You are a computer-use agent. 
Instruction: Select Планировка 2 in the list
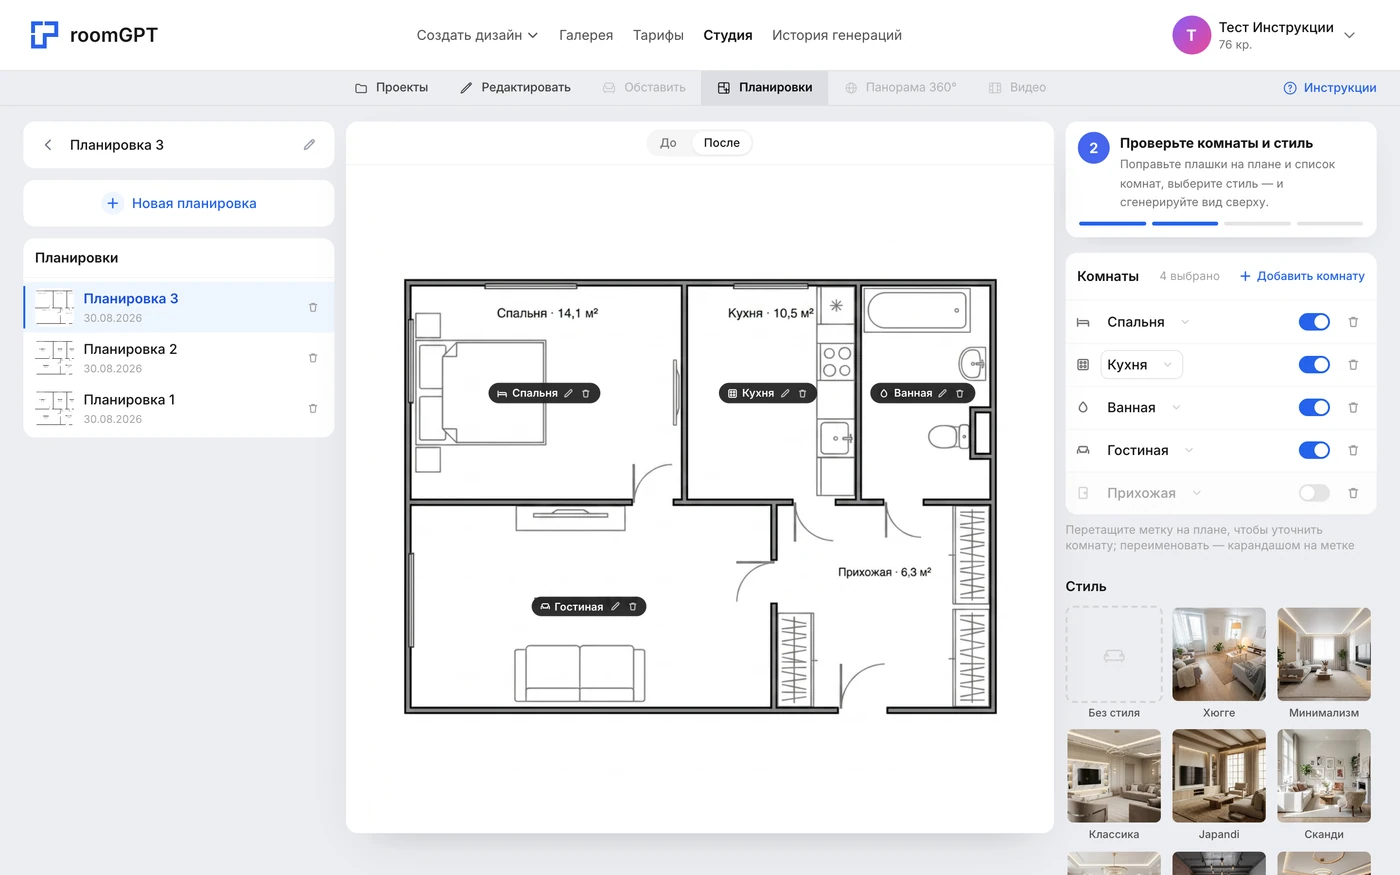pos(178,358)
